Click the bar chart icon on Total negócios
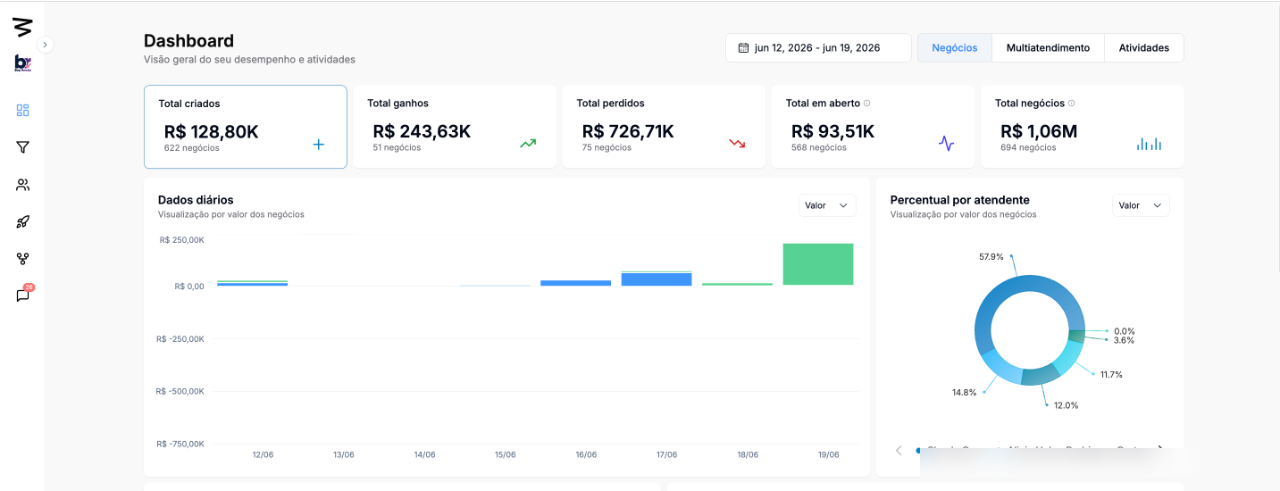 pos(1149,144)
